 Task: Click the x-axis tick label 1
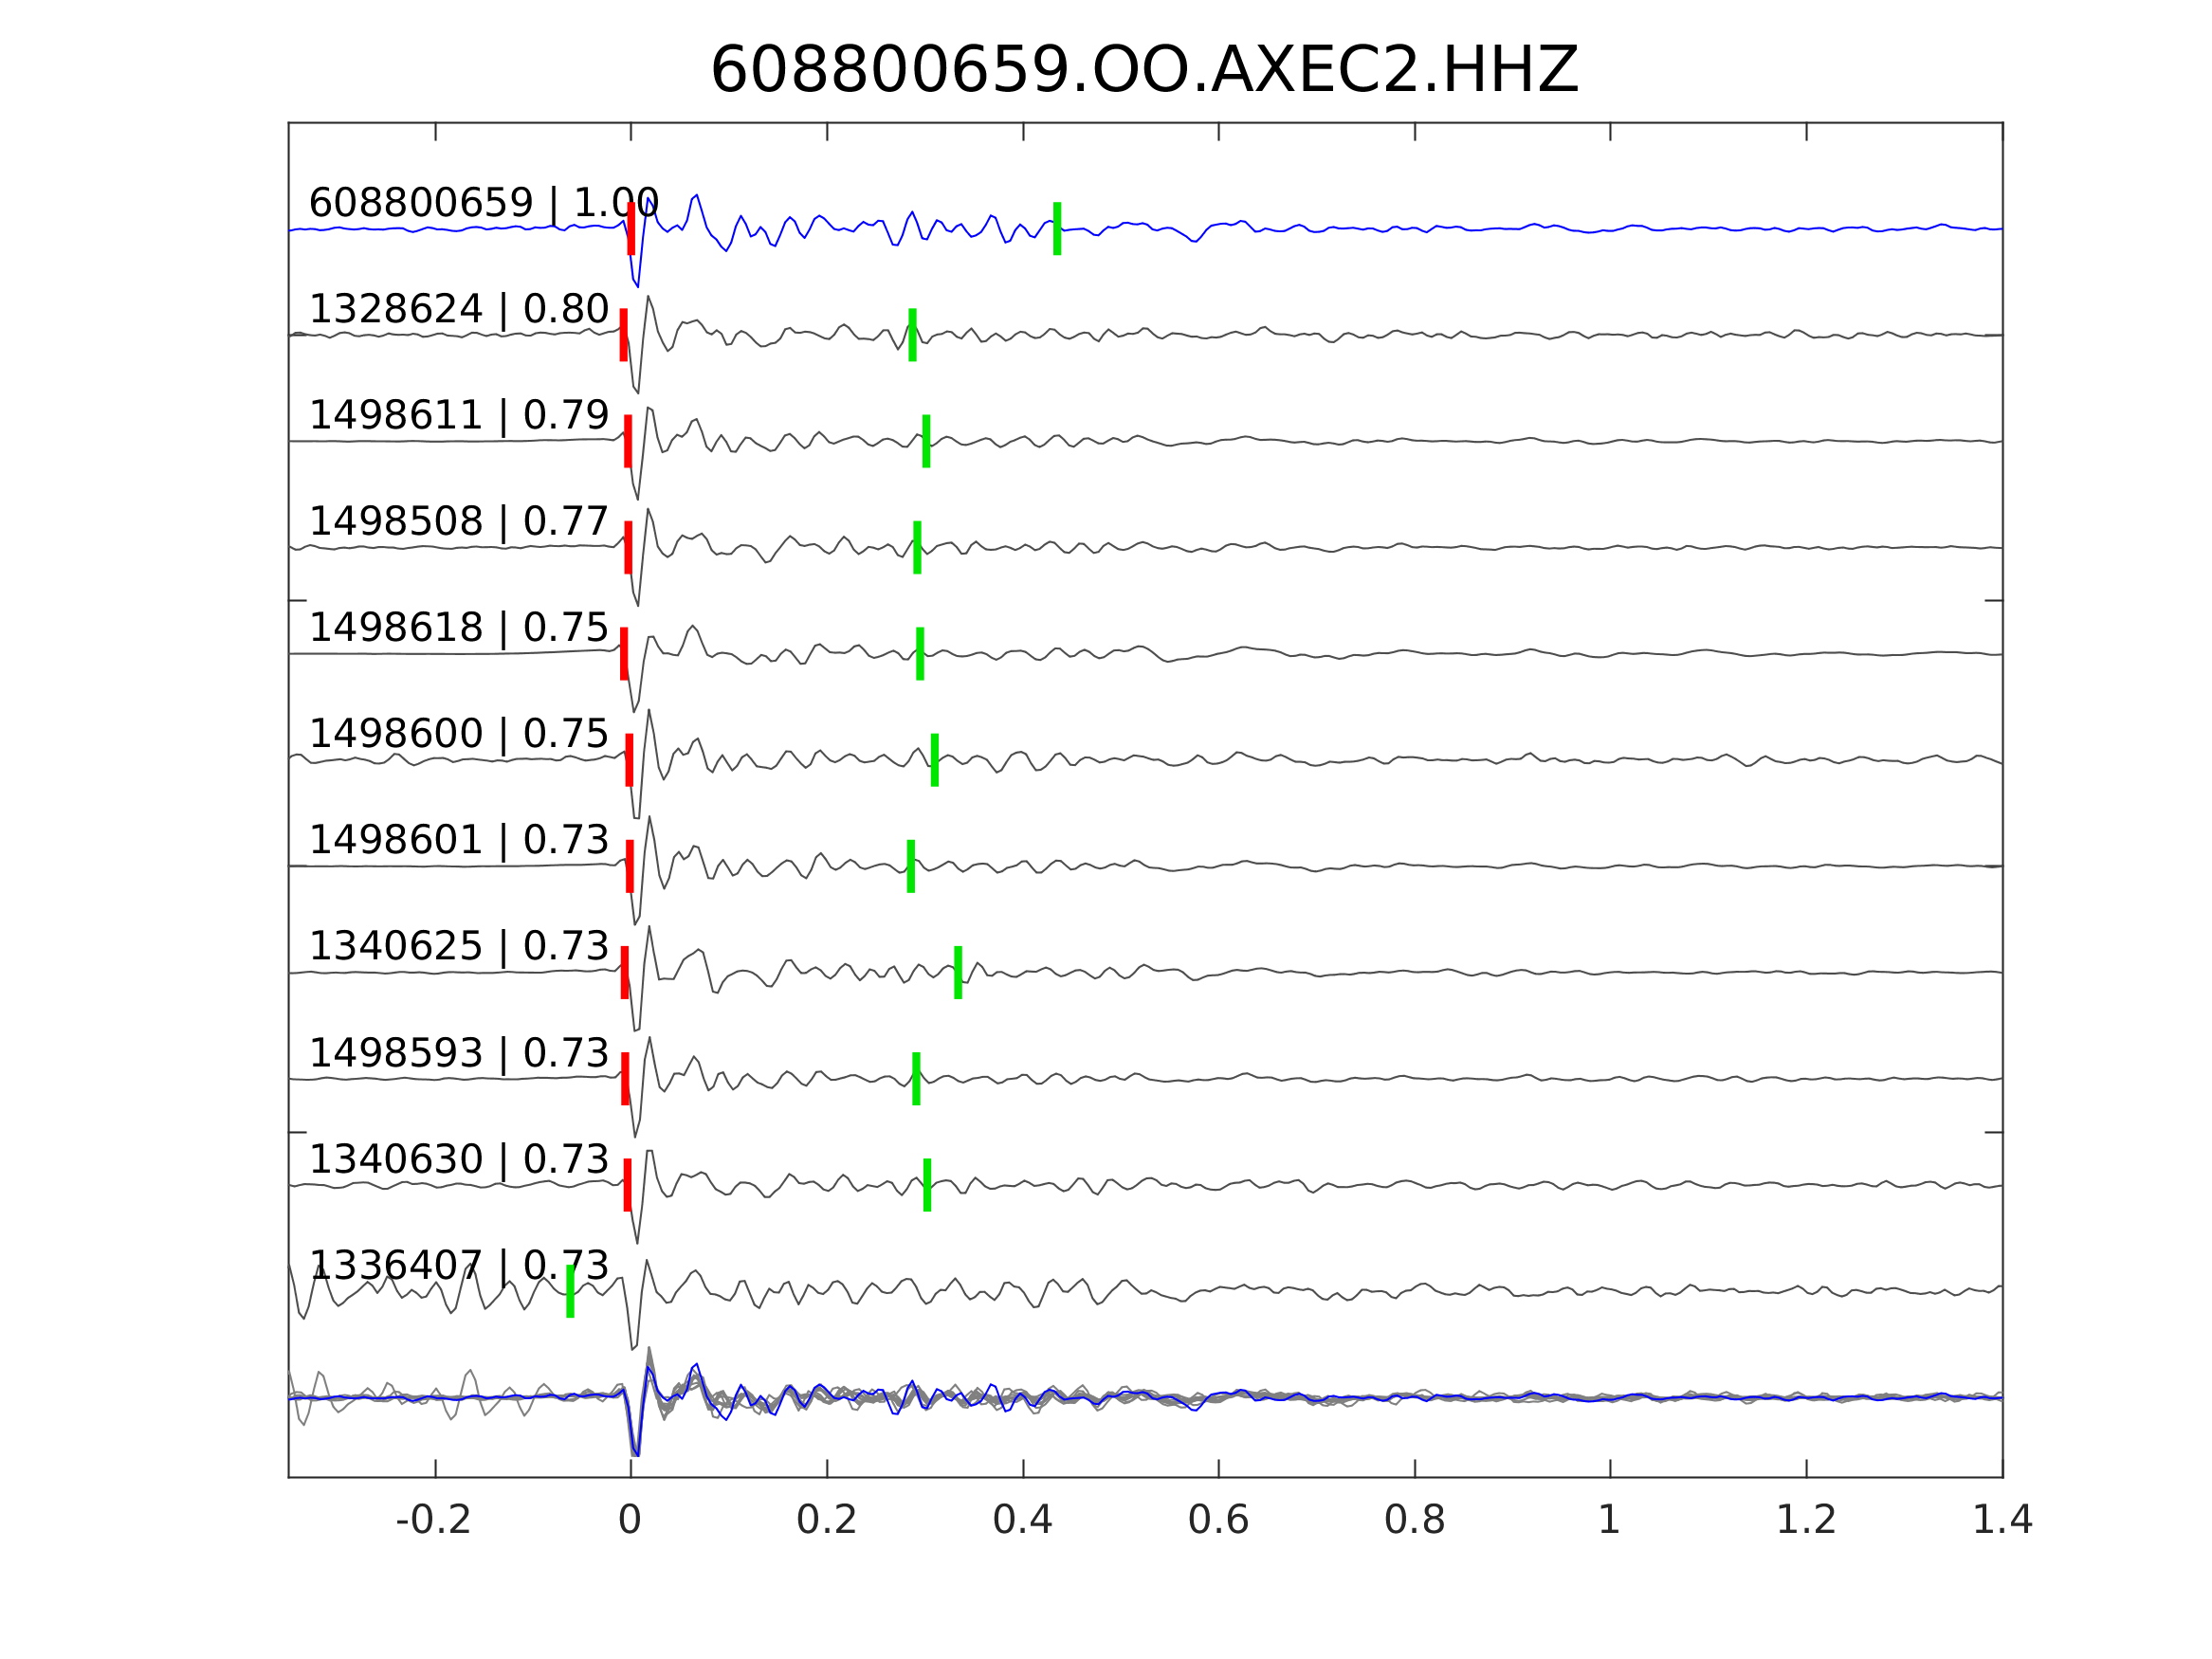[1609, 1520]
